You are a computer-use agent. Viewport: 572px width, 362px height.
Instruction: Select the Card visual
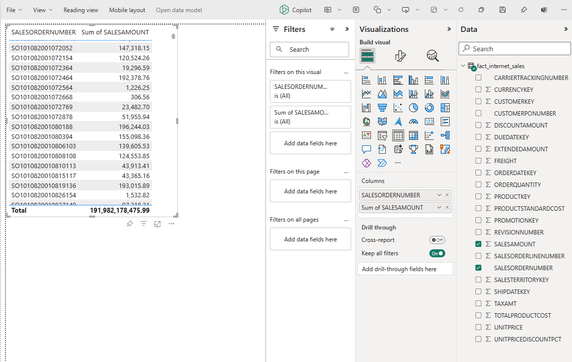click(429, 122)
